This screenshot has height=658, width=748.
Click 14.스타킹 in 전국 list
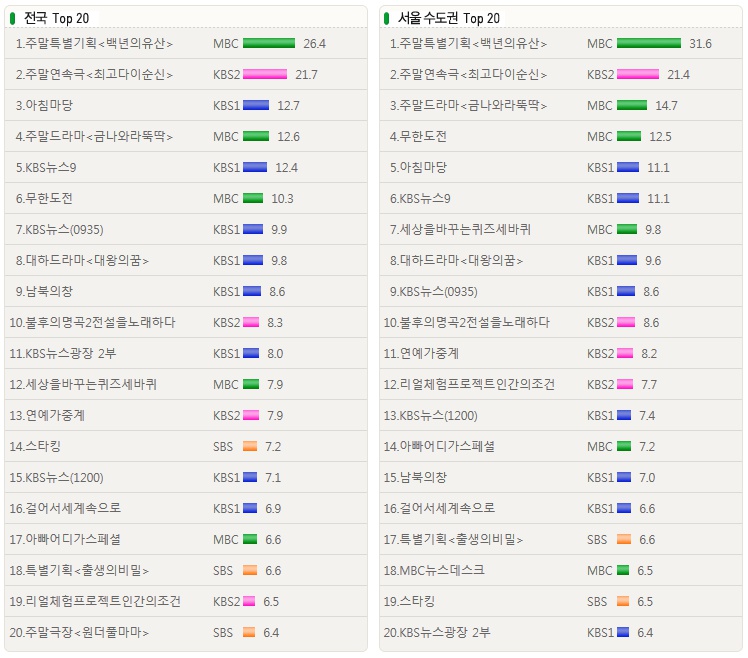click(35, 447)
